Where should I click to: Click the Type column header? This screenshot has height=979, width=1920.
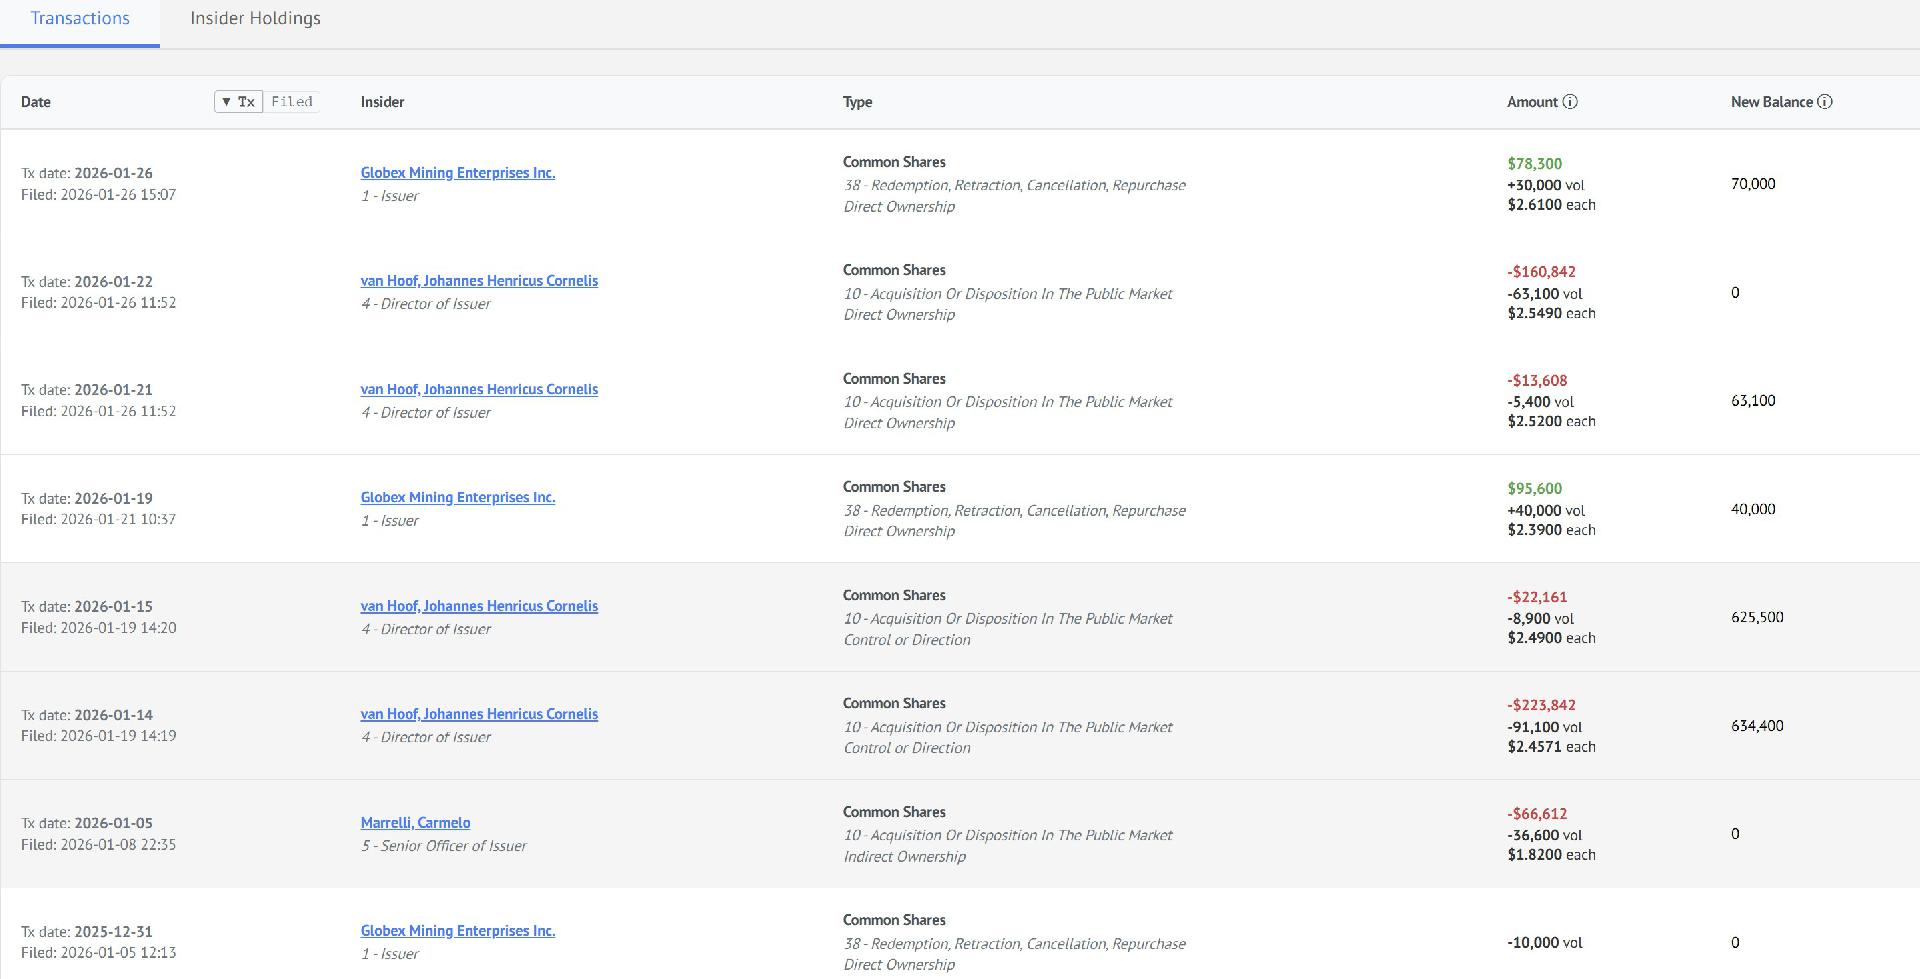(857, 102)
